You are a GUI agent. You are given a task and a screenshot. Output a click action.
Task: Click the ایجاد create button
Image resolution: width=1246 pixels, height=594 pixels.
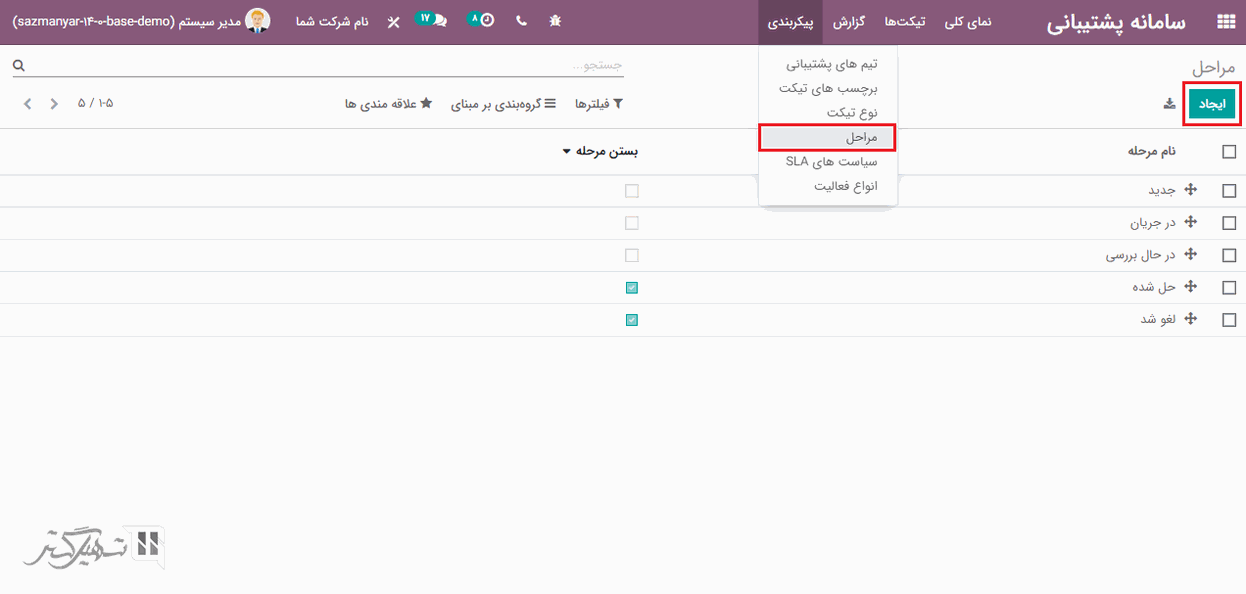(1212, 104)
